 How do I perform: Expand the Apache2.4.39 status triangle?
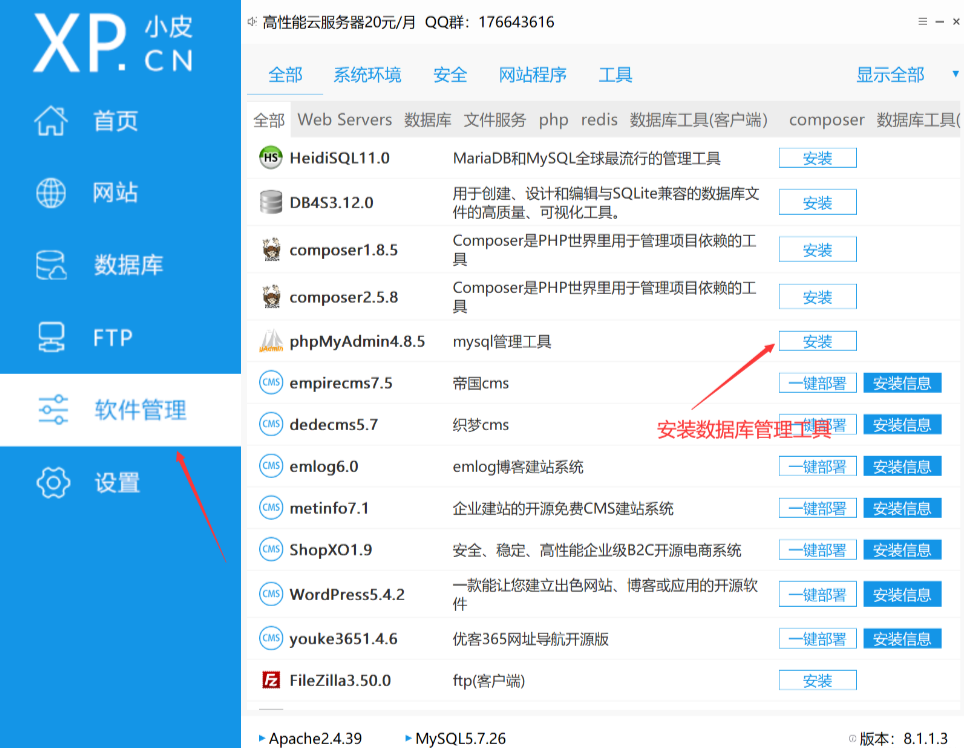coord(262,738)
